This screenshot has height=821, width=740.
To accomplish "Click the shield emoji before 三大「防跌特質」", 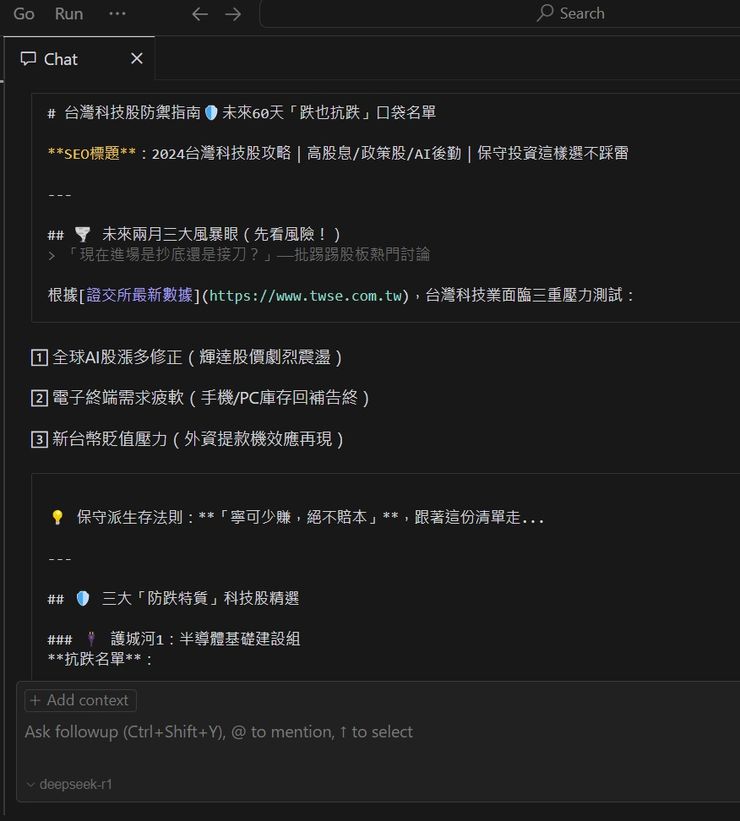I will (x=83, y=598).
